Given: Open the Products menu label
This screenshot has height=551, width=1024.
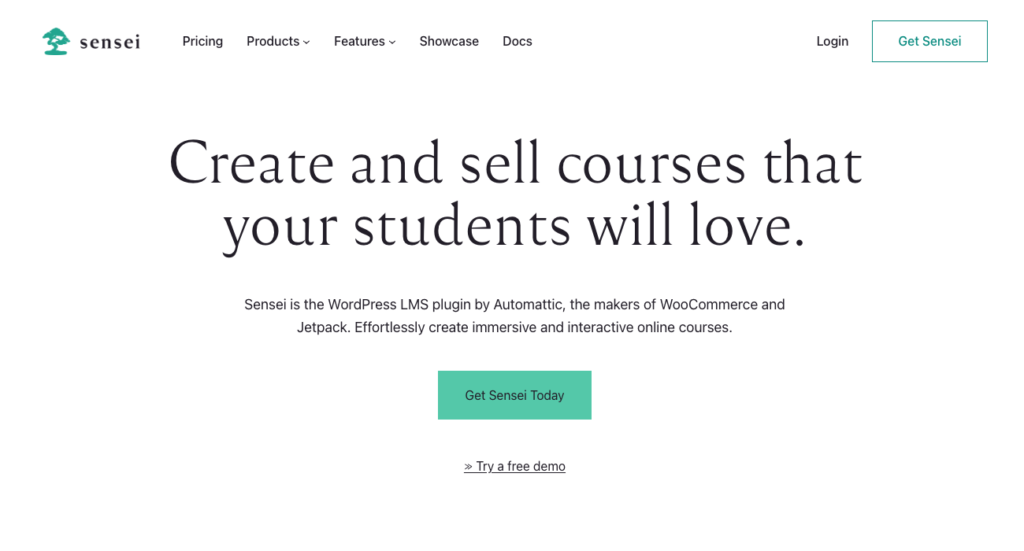Looking at the screenshot, I should [273, 41].
